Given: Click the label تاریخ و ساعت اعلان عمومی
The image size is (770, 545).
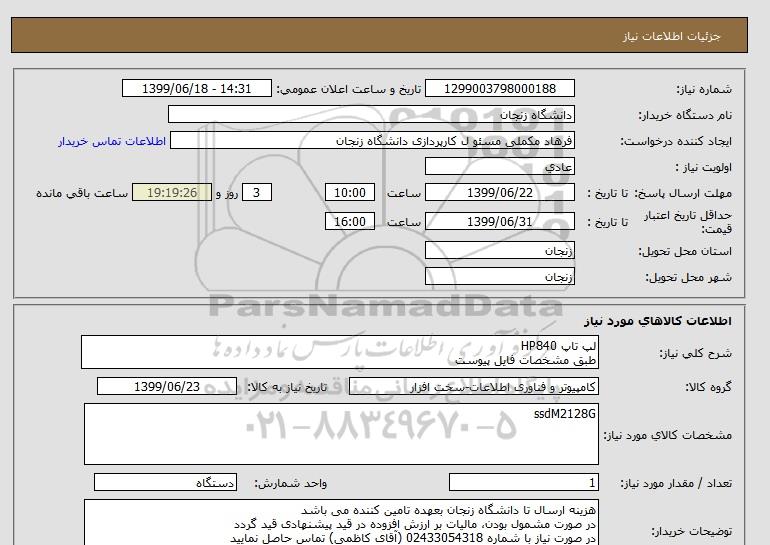Looking at the screenshot, I should point(349,89).
